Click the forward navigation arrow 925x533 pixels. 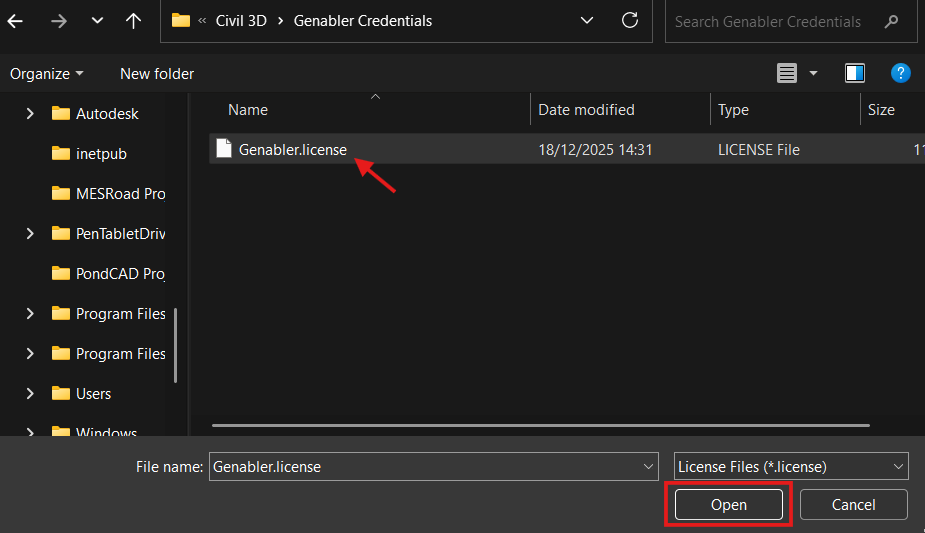(58, 21)
